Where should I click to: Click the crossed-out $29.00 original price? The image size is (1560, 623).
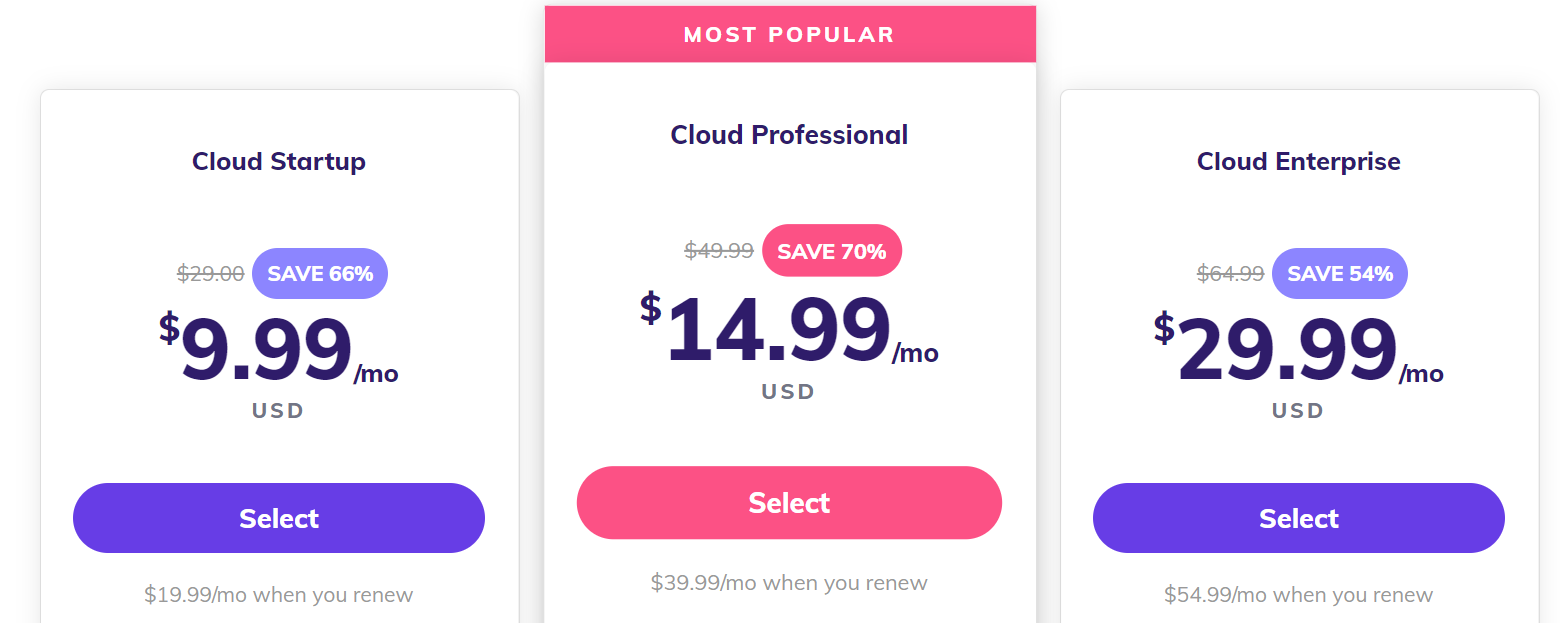[x=211, y=273]
